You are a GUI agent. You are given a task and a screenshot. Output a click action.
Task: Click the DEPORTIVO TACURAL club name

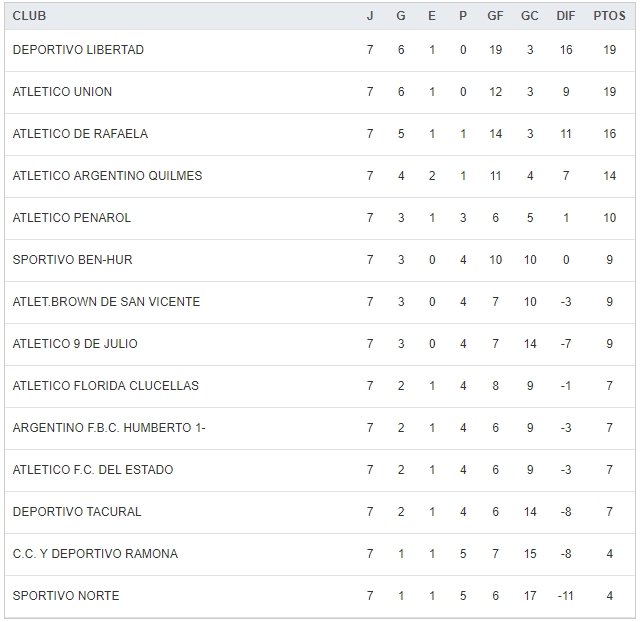click(x=77, y=512)
